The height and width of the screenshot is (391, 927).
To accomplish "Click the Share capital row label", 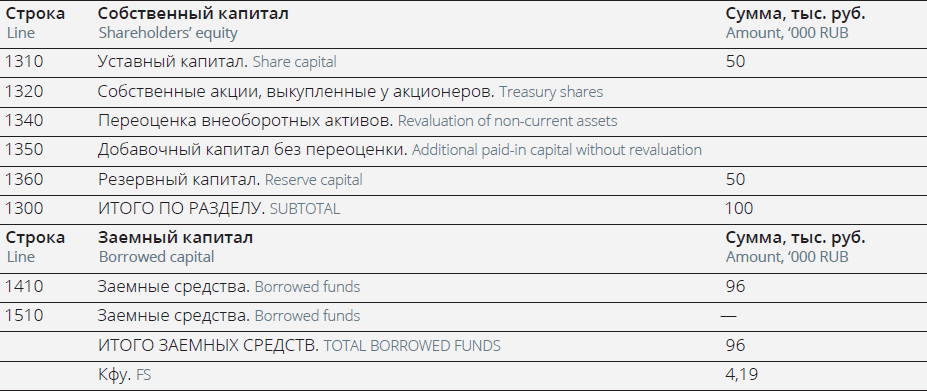I will pyautogui.click(x=217, y=62).
